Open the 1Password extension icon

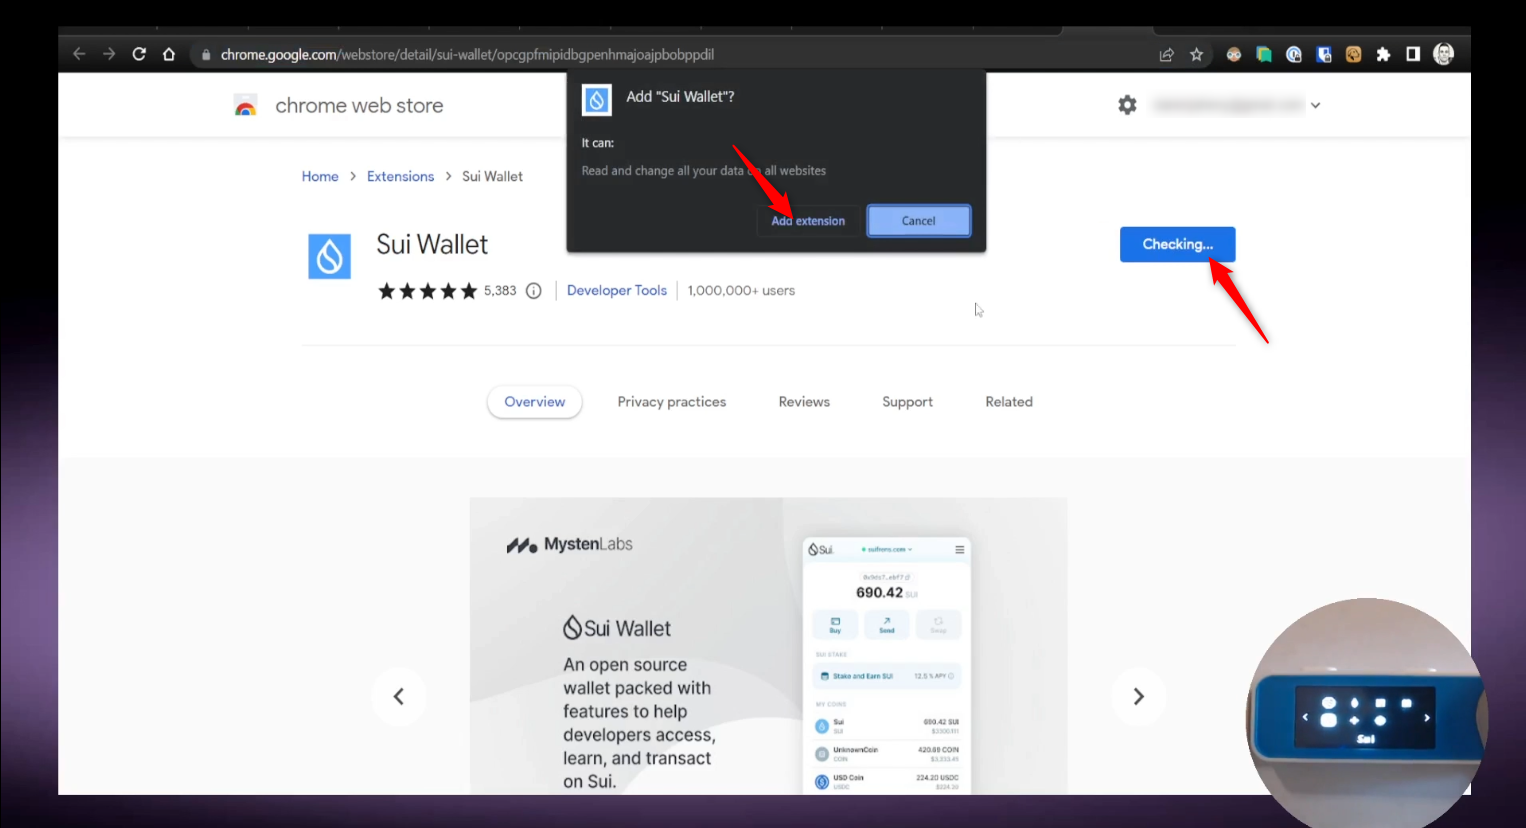(1294, 55)
